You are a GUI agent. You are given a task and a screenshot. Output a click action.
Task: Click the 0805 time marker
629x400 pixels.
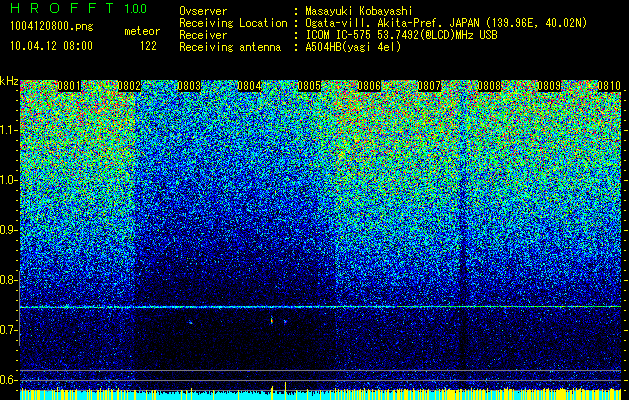[x=309, y=86]
